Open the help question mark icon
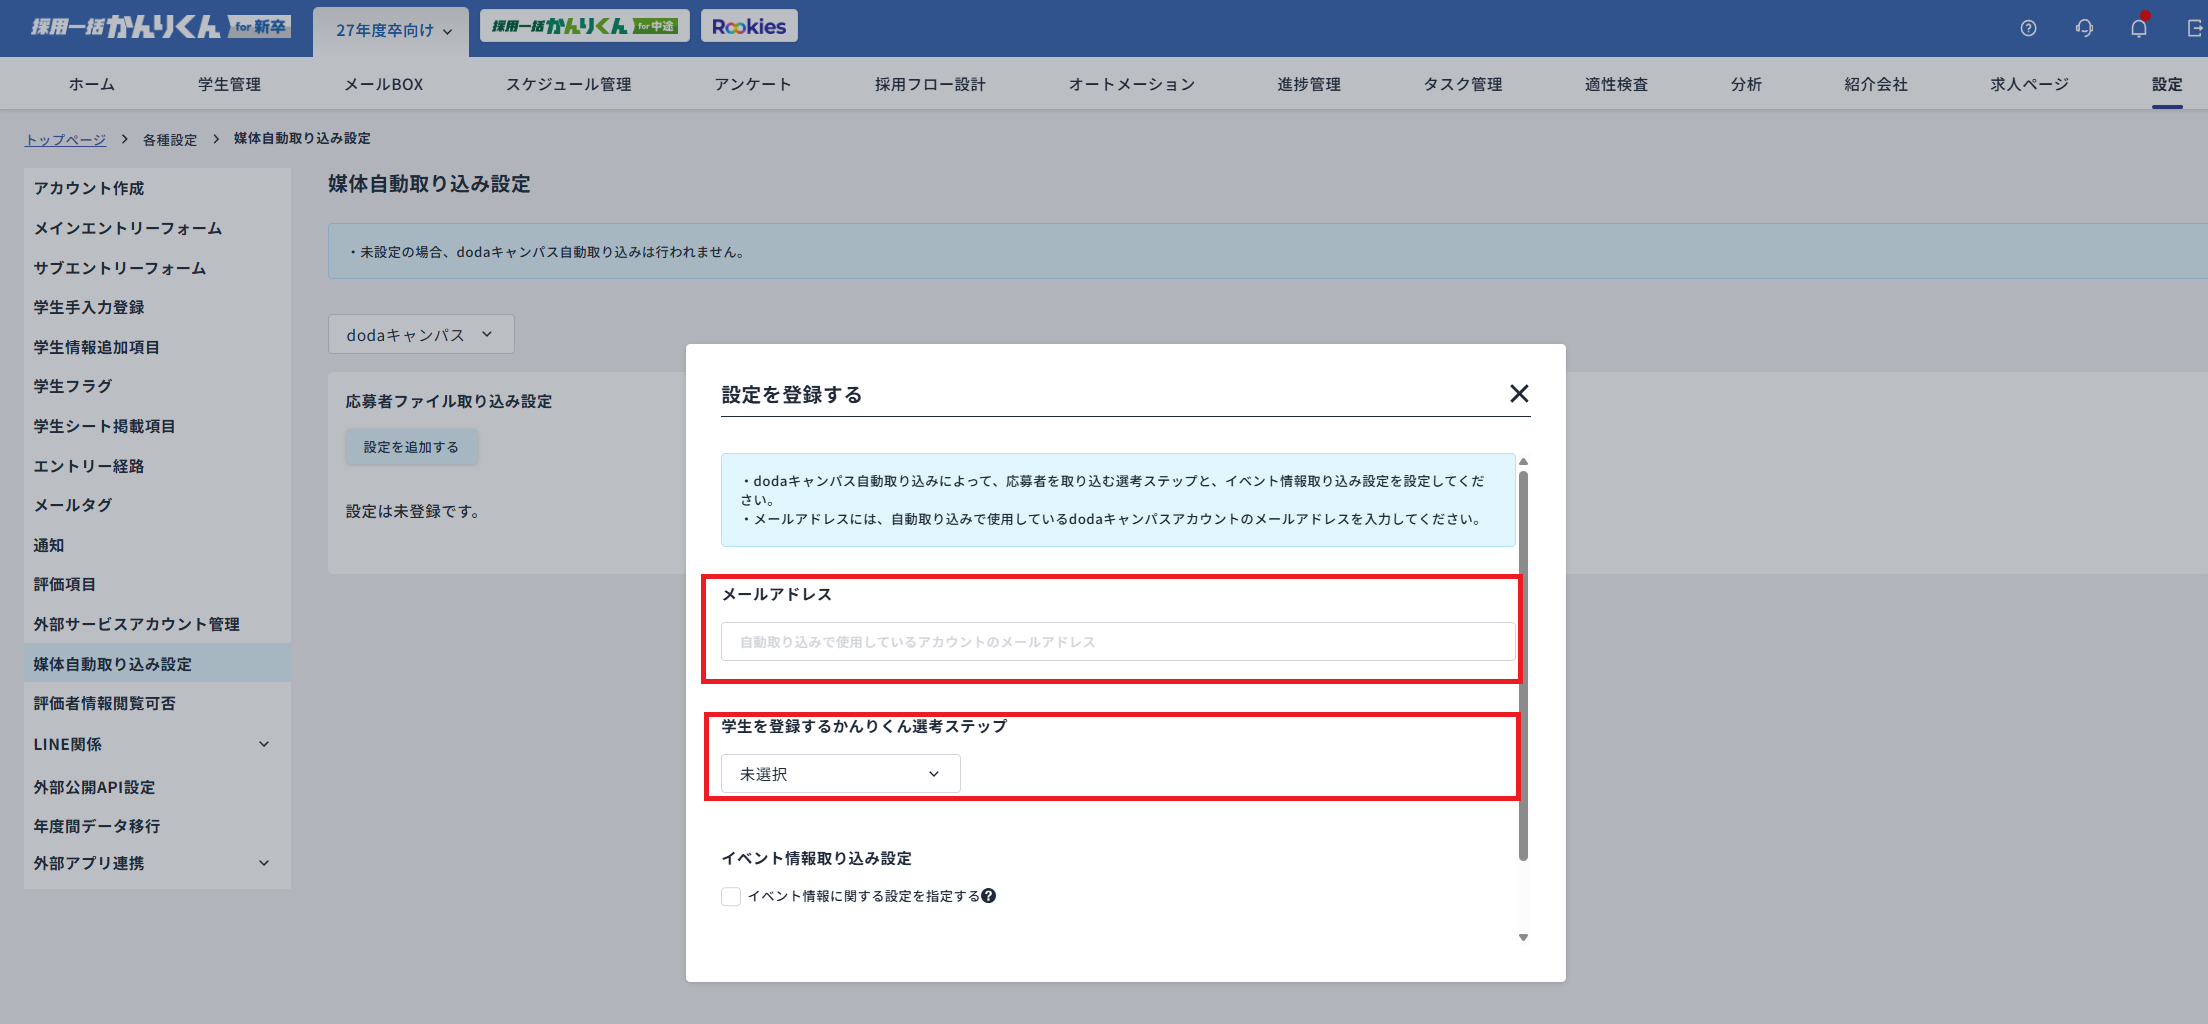 2028,28
